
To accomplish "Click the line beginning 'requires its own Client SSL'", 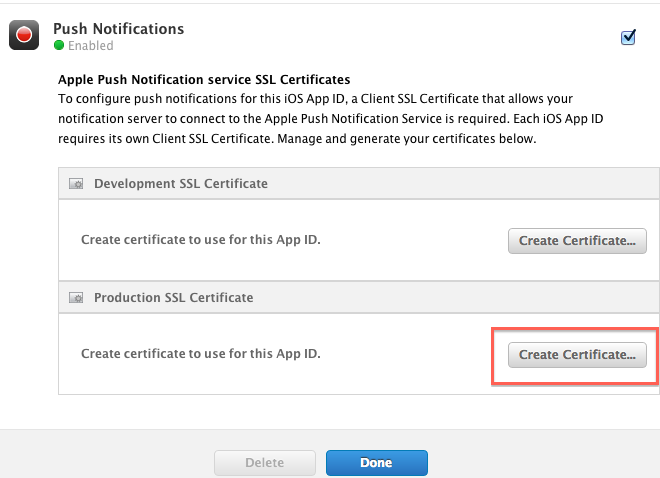I will (x=297, y=139).
